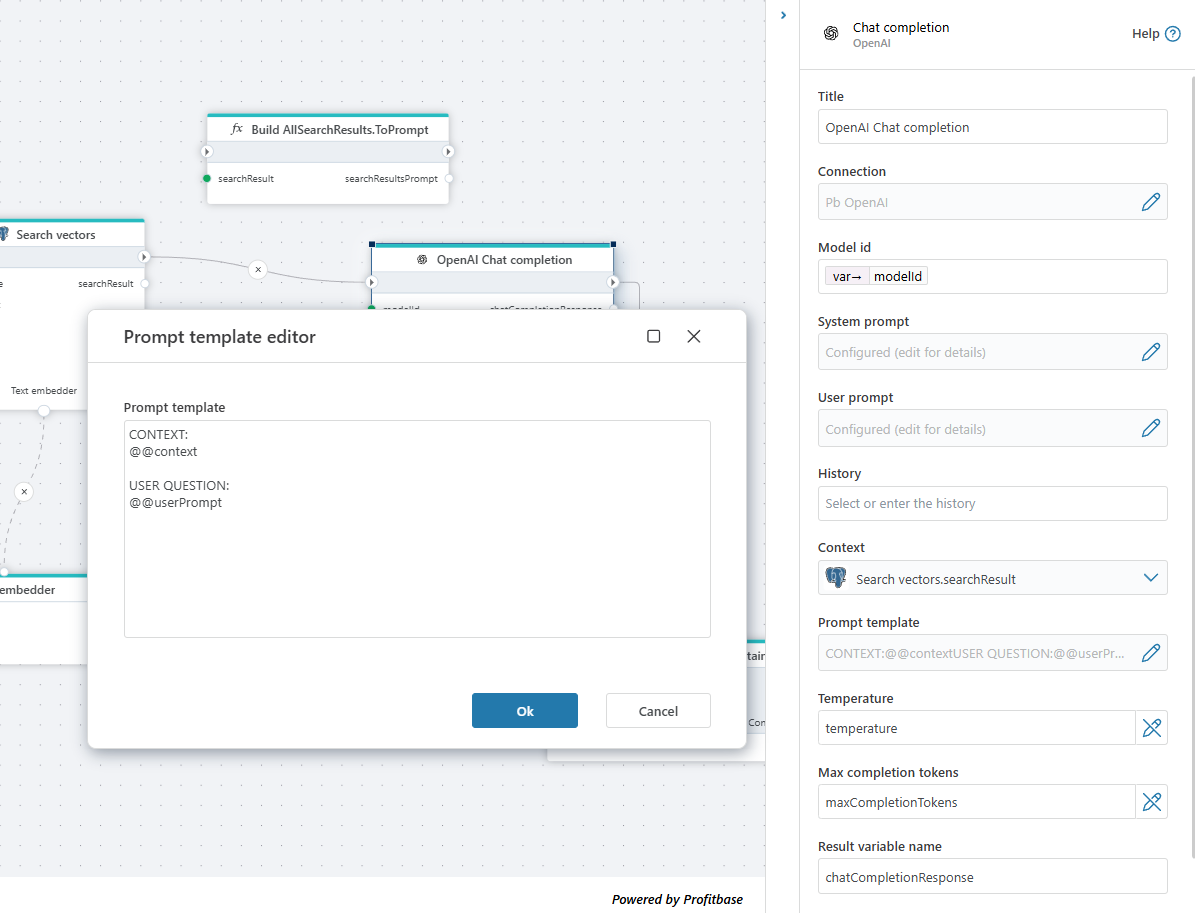The width and height of the screenshot is (1195, 913).
Task: Select the Build AllSearchResults.ToPrompt node header
Action: point(328,129)
